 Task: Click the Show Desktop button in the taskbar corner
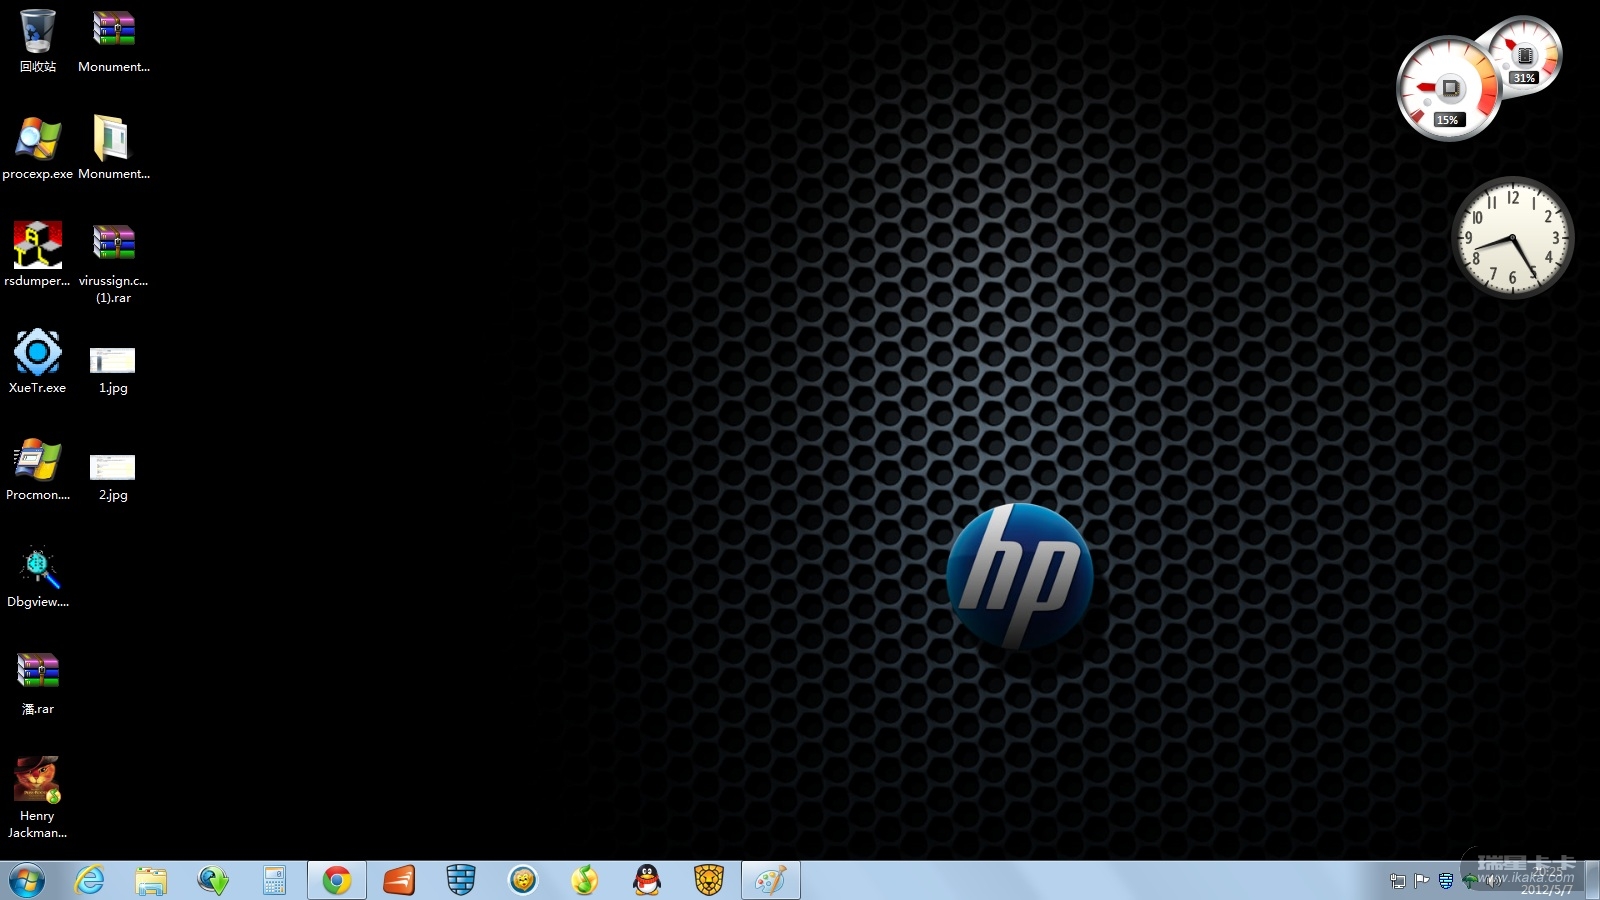[x=1592, y=881]
